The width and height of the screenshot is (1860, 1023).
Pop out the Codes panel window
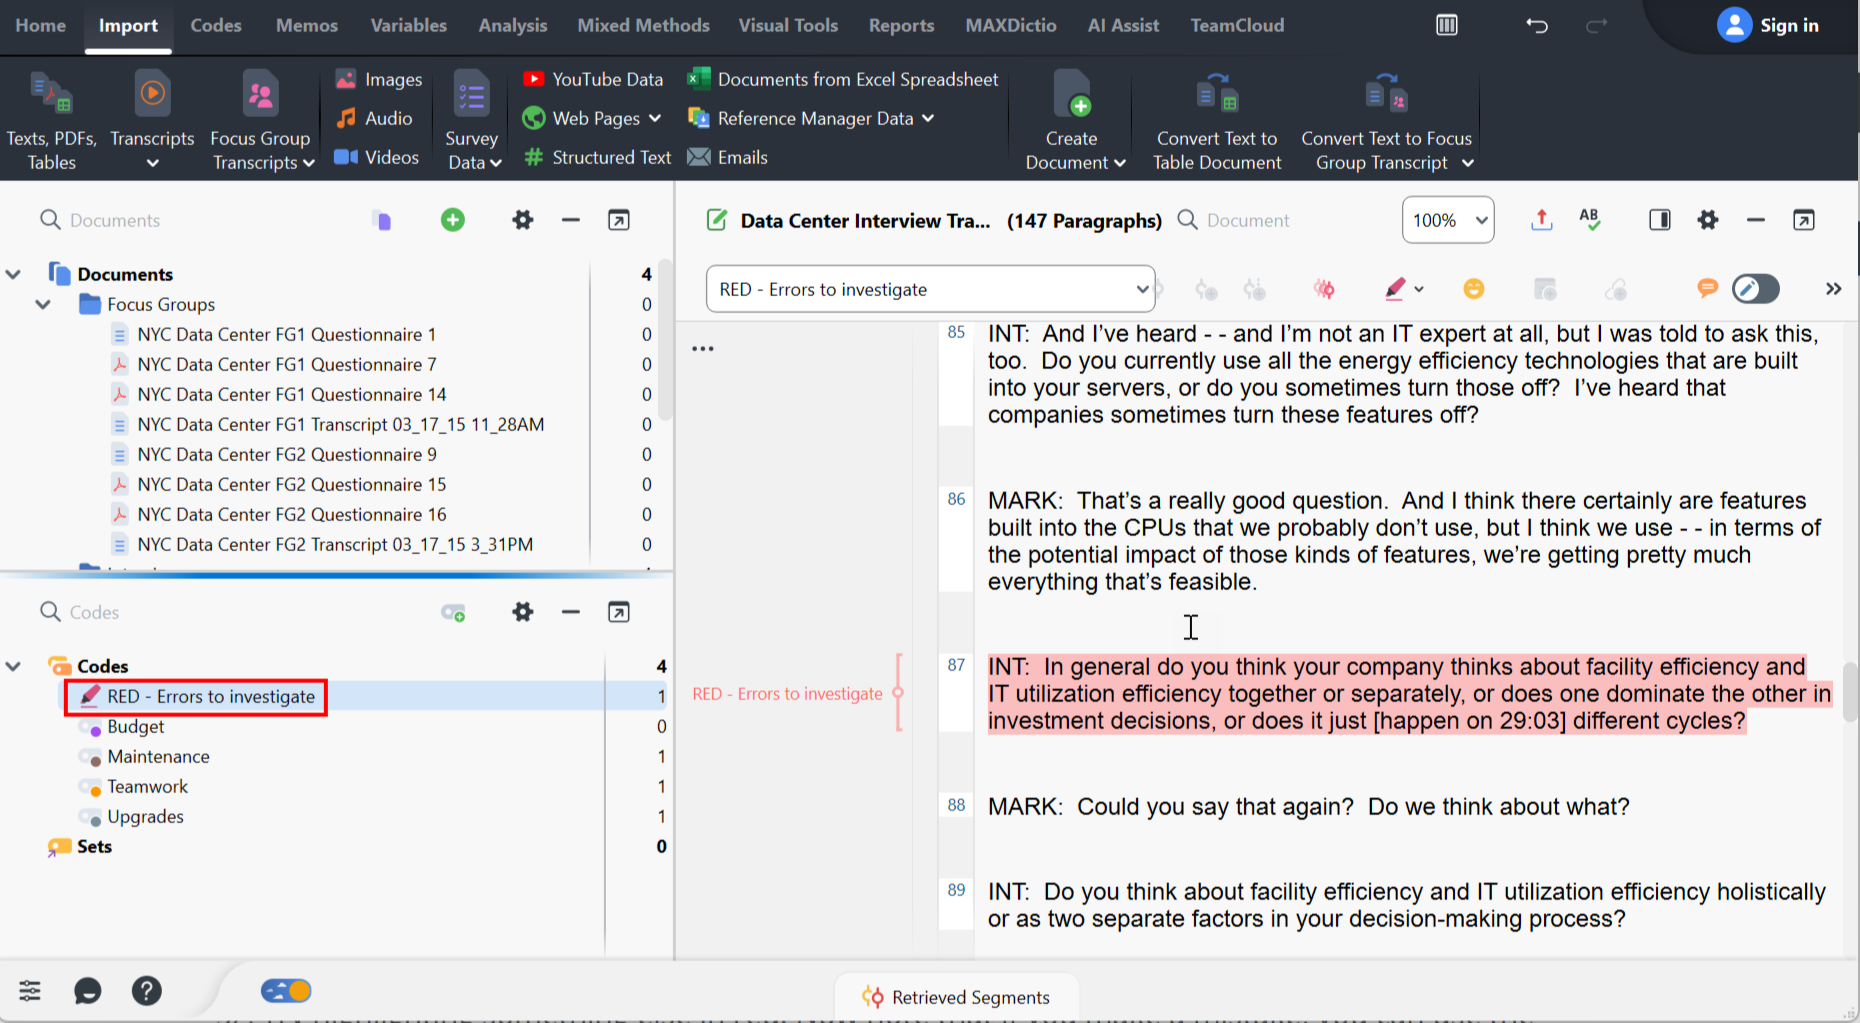619,612
